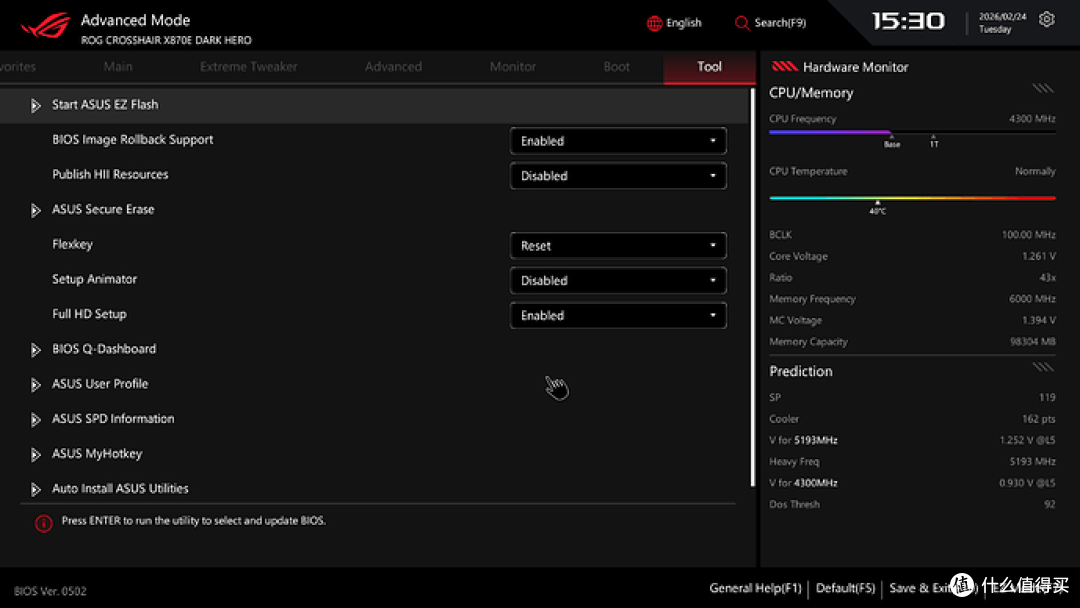Click Hardware Monitor stripe icon
This screenshot has width=1080, height=608.
785,67
